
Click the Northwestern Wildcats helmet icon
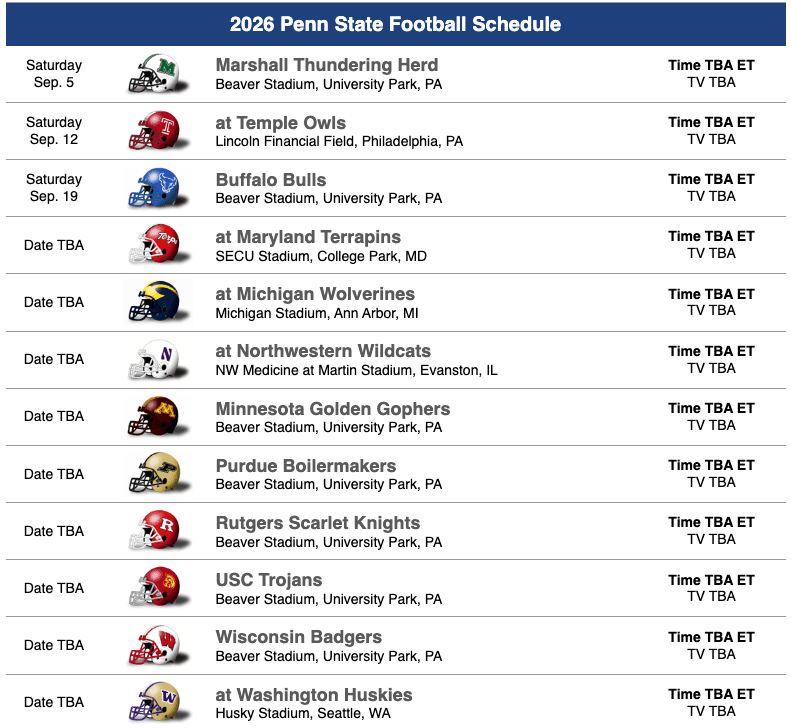(153, 359)
